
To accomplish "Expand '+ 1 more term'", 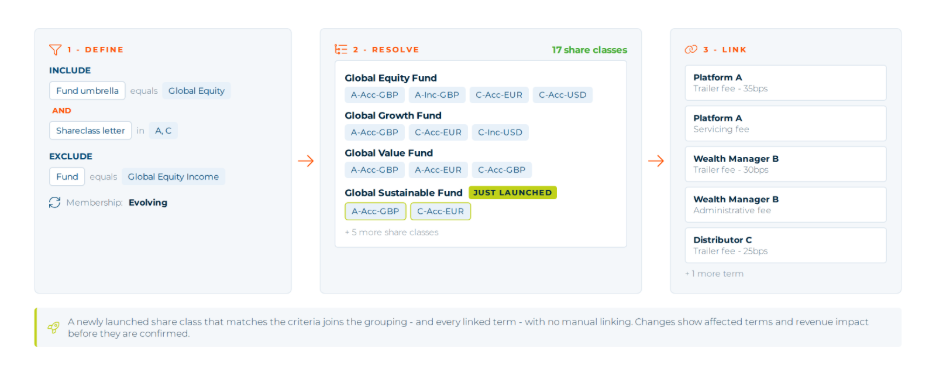I will 714,274.
